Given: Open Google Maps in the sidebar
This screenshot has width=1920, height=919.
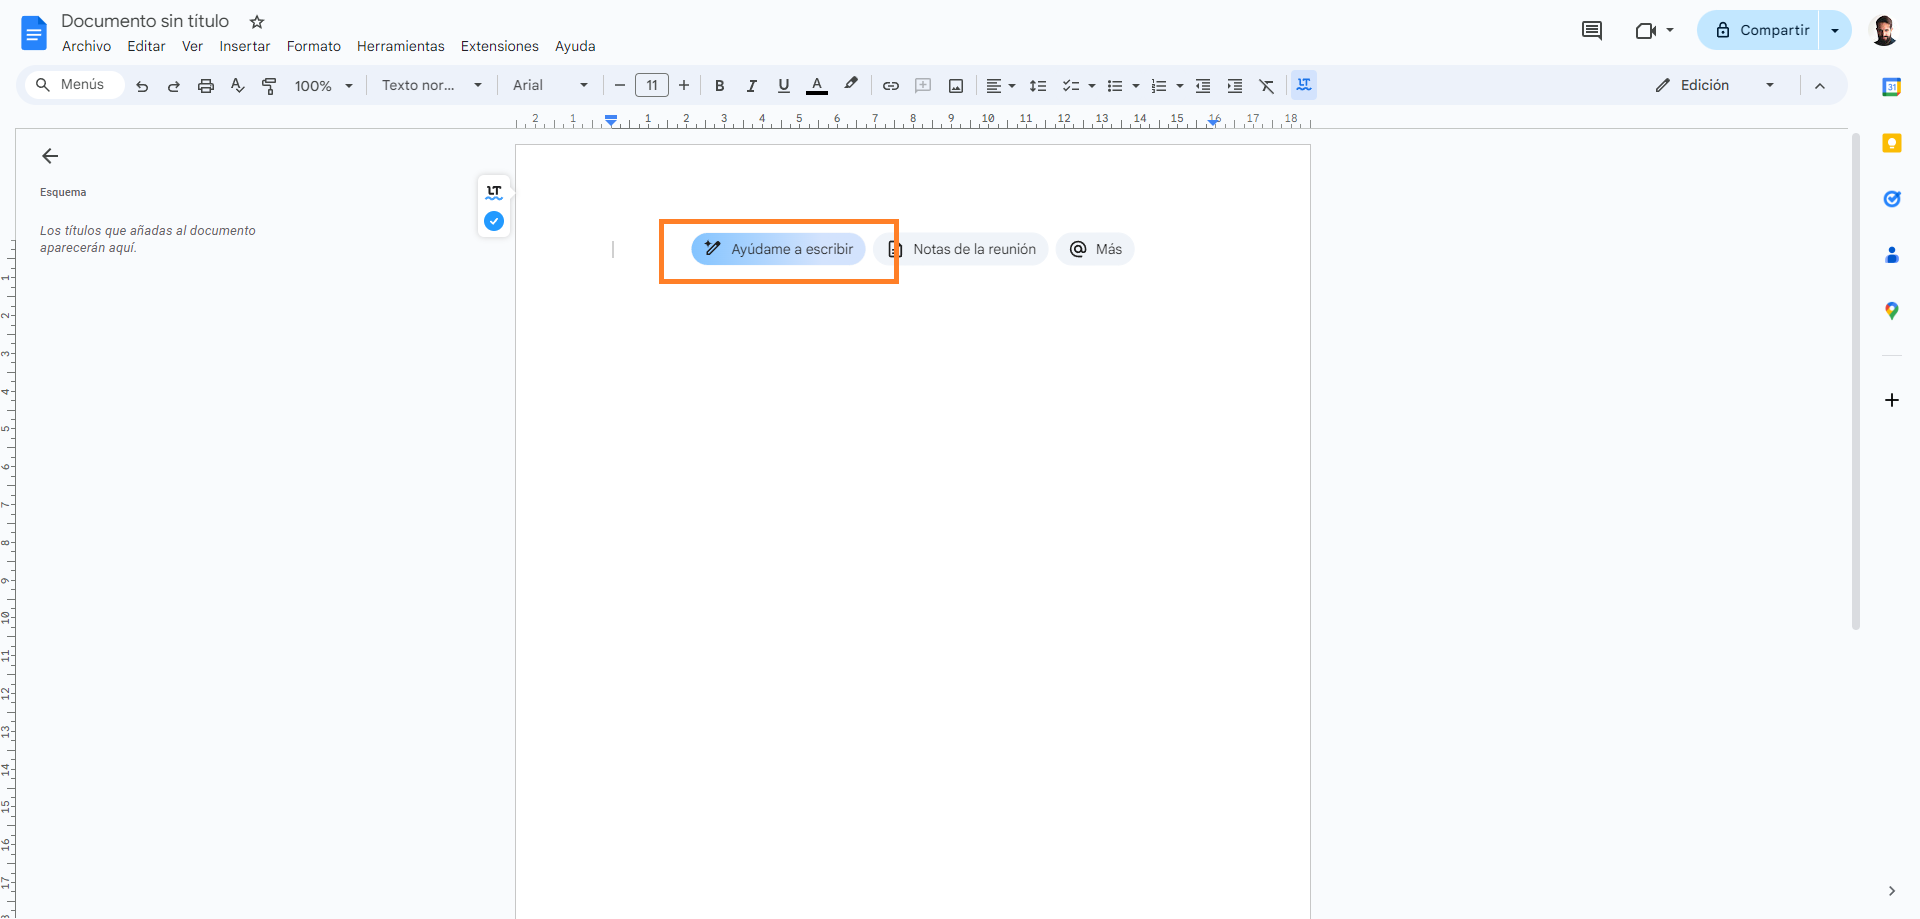Looking at the screenshot, I should [x=1892, y=310].
